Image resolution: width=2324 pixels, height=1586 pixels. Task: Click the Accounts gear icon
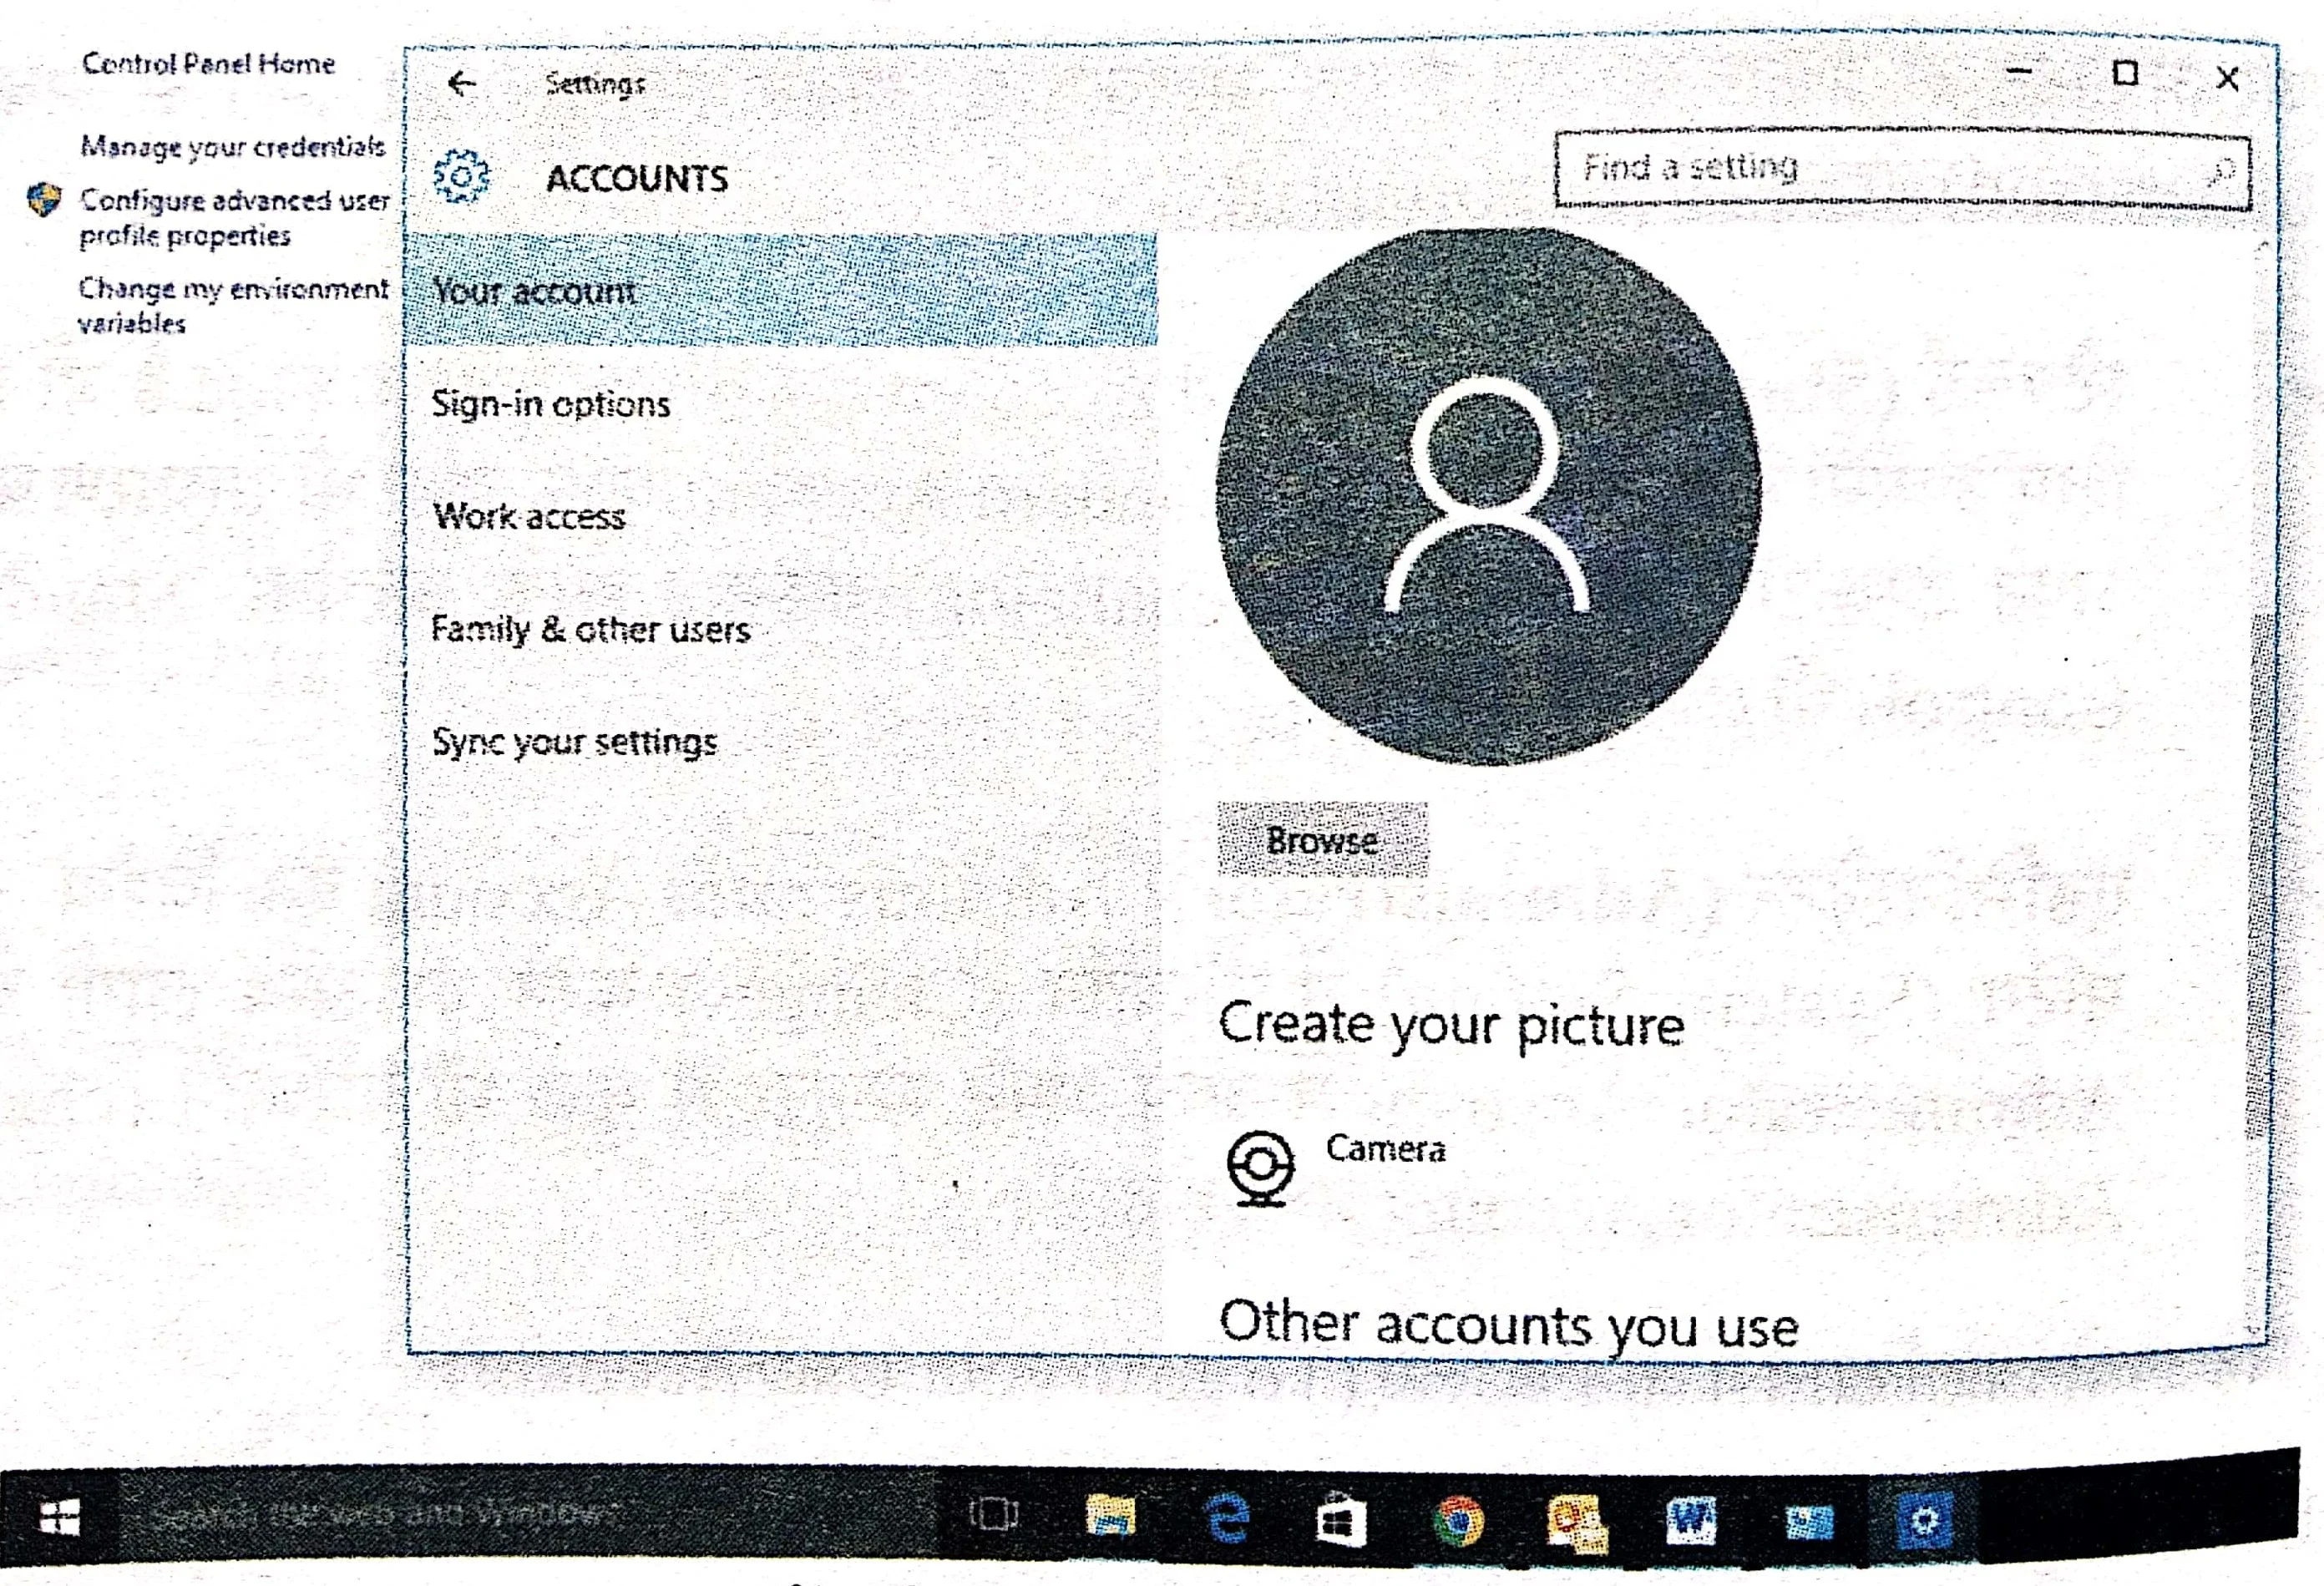(x=461, y=177)
